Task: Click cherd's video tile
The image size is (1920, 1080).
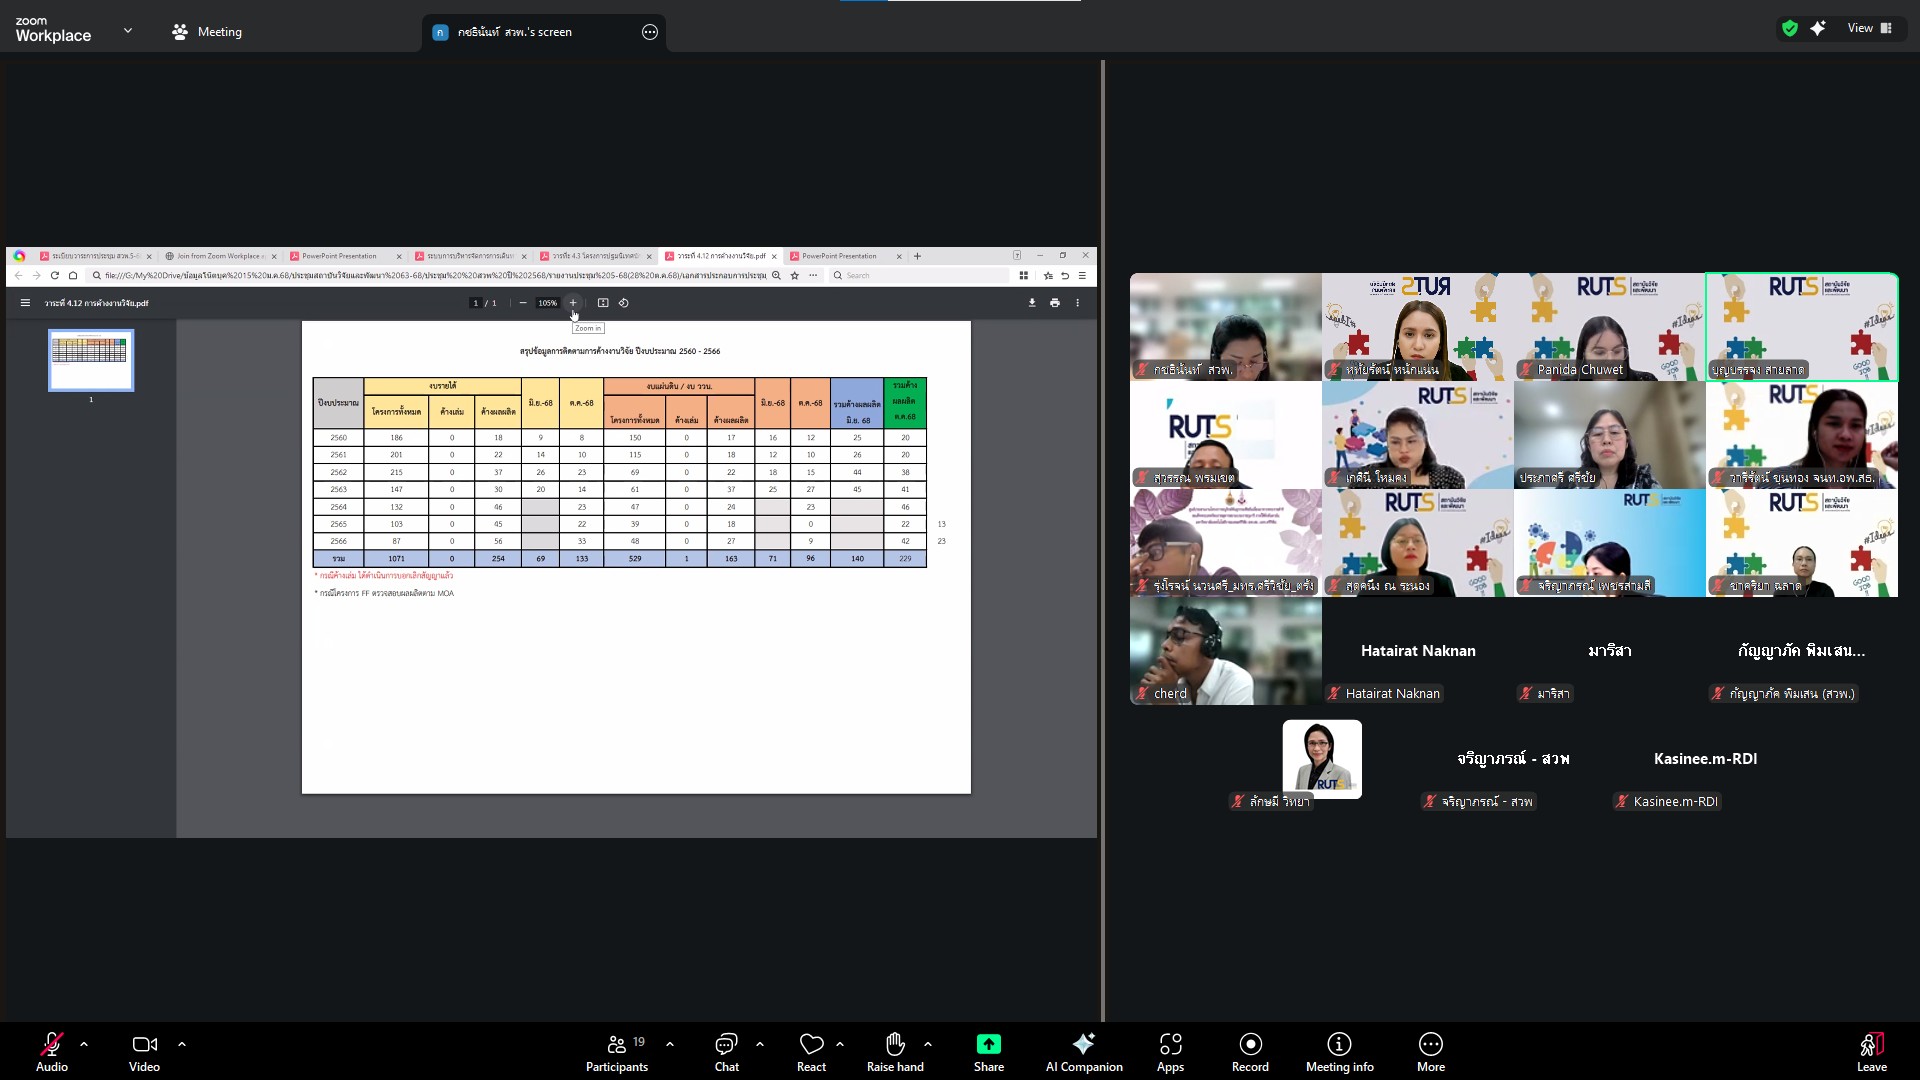Action: [1225, 650]
